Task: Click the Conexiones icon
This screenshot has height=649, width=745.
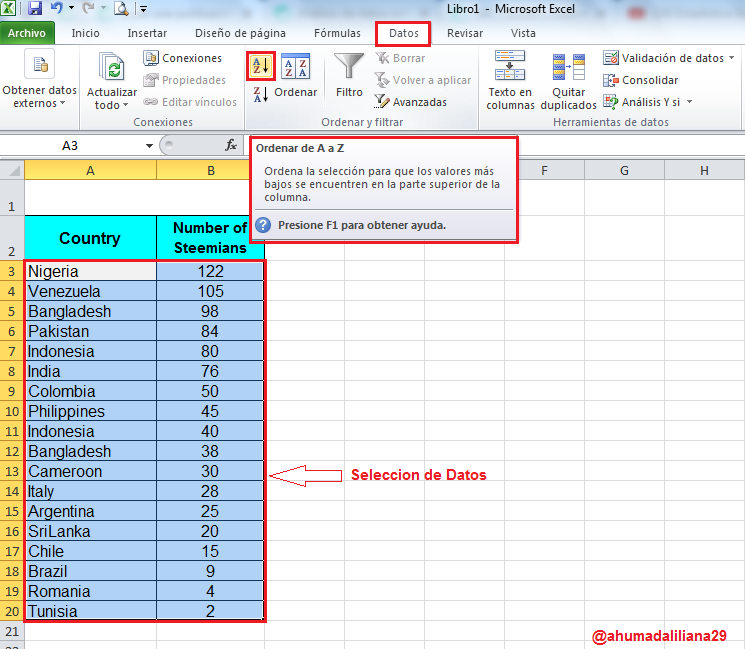Action: pyautogui.click(x=151, y=58)
